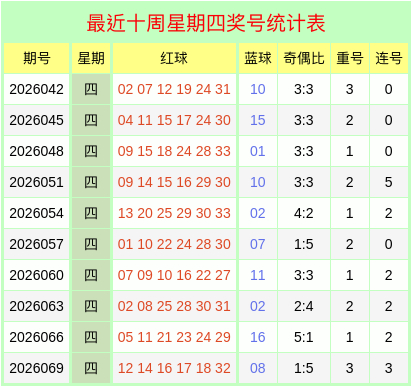
Task: Click blue ball 16 in row 2026066
Action: [258, 337]
